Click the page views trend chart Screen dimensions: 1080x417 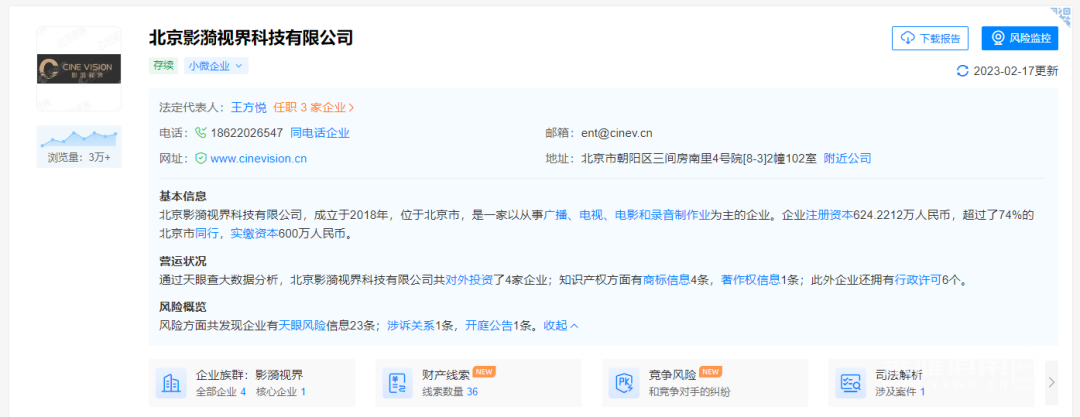pos(78,138)
